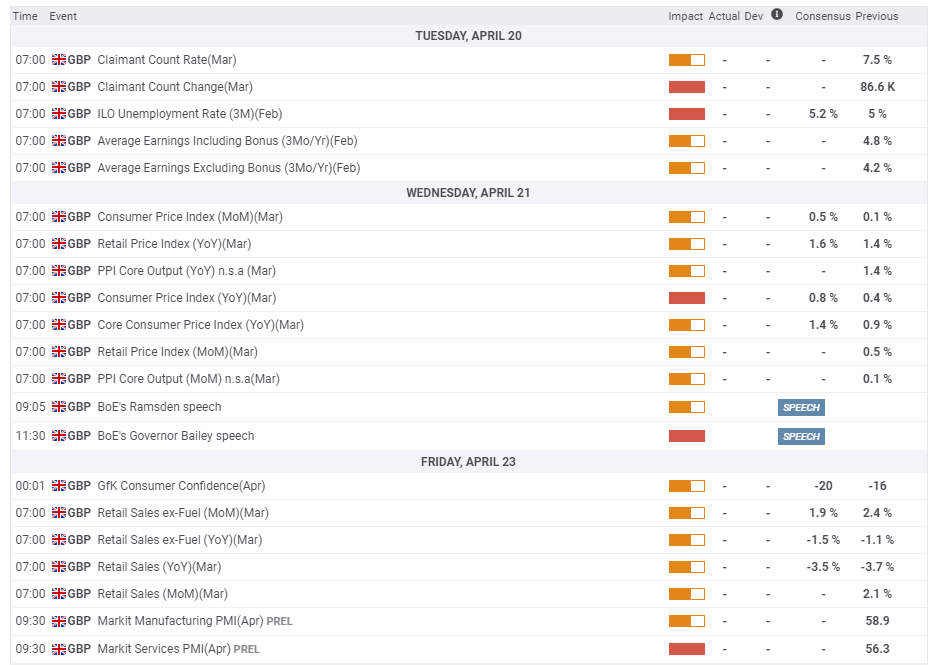Click the Consensus column header

(x=822, y=16)
